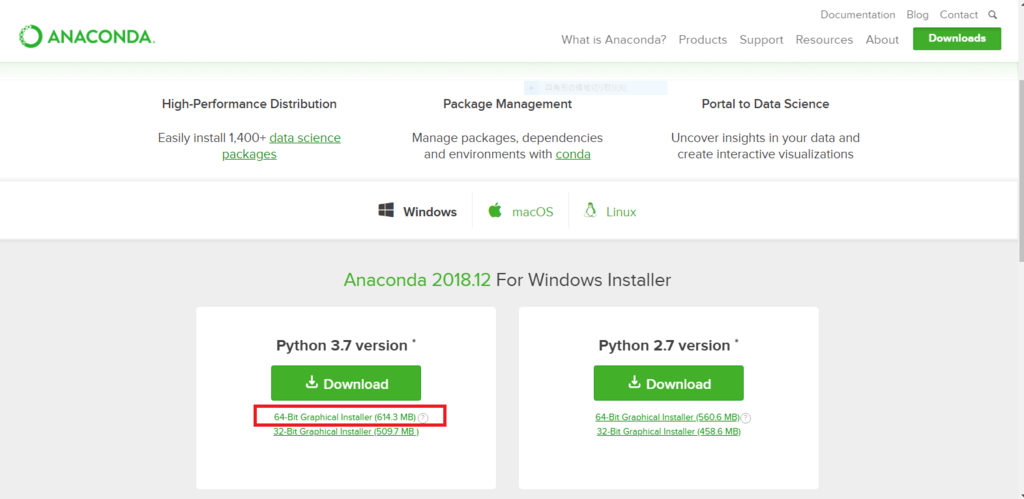
Task: Download the Python 2.7 version
Action: 668,383
